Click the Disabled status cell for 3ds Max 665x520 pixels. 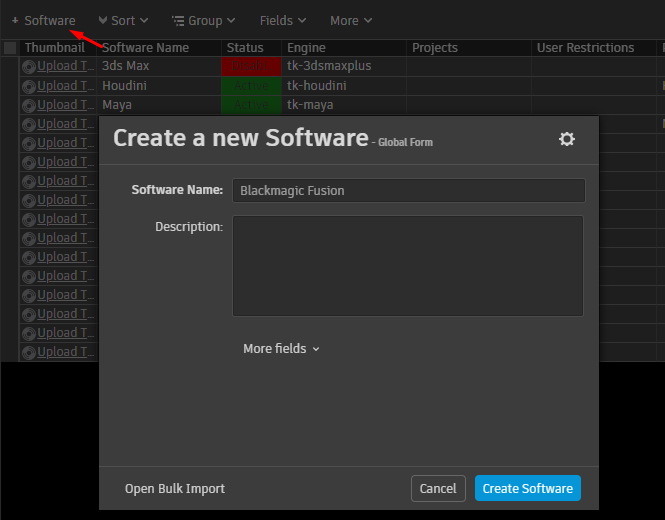point(251,66)
